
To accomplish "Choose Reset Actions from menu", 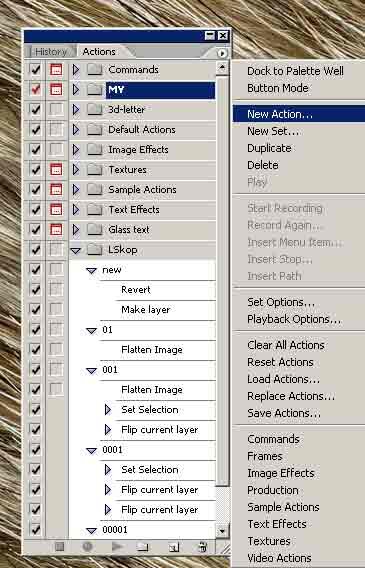I will click(x=299, y=362).
